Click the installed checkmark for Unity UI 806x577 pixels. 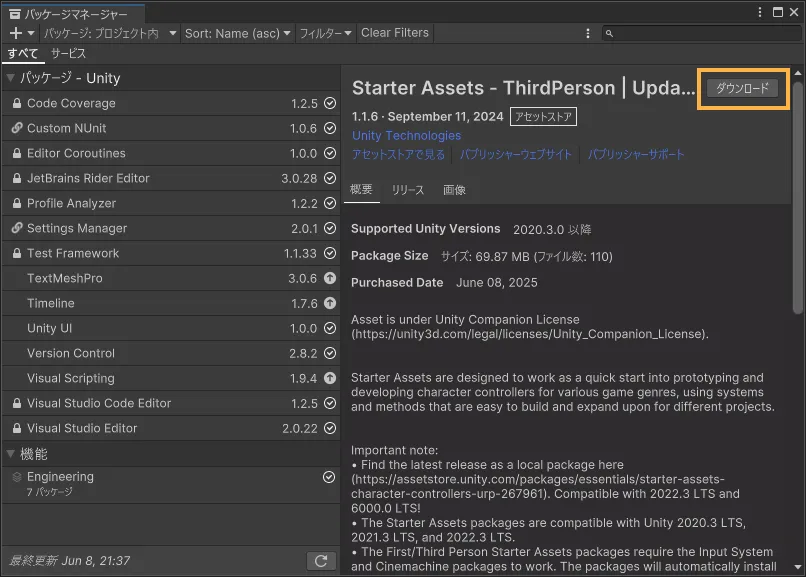330,328
